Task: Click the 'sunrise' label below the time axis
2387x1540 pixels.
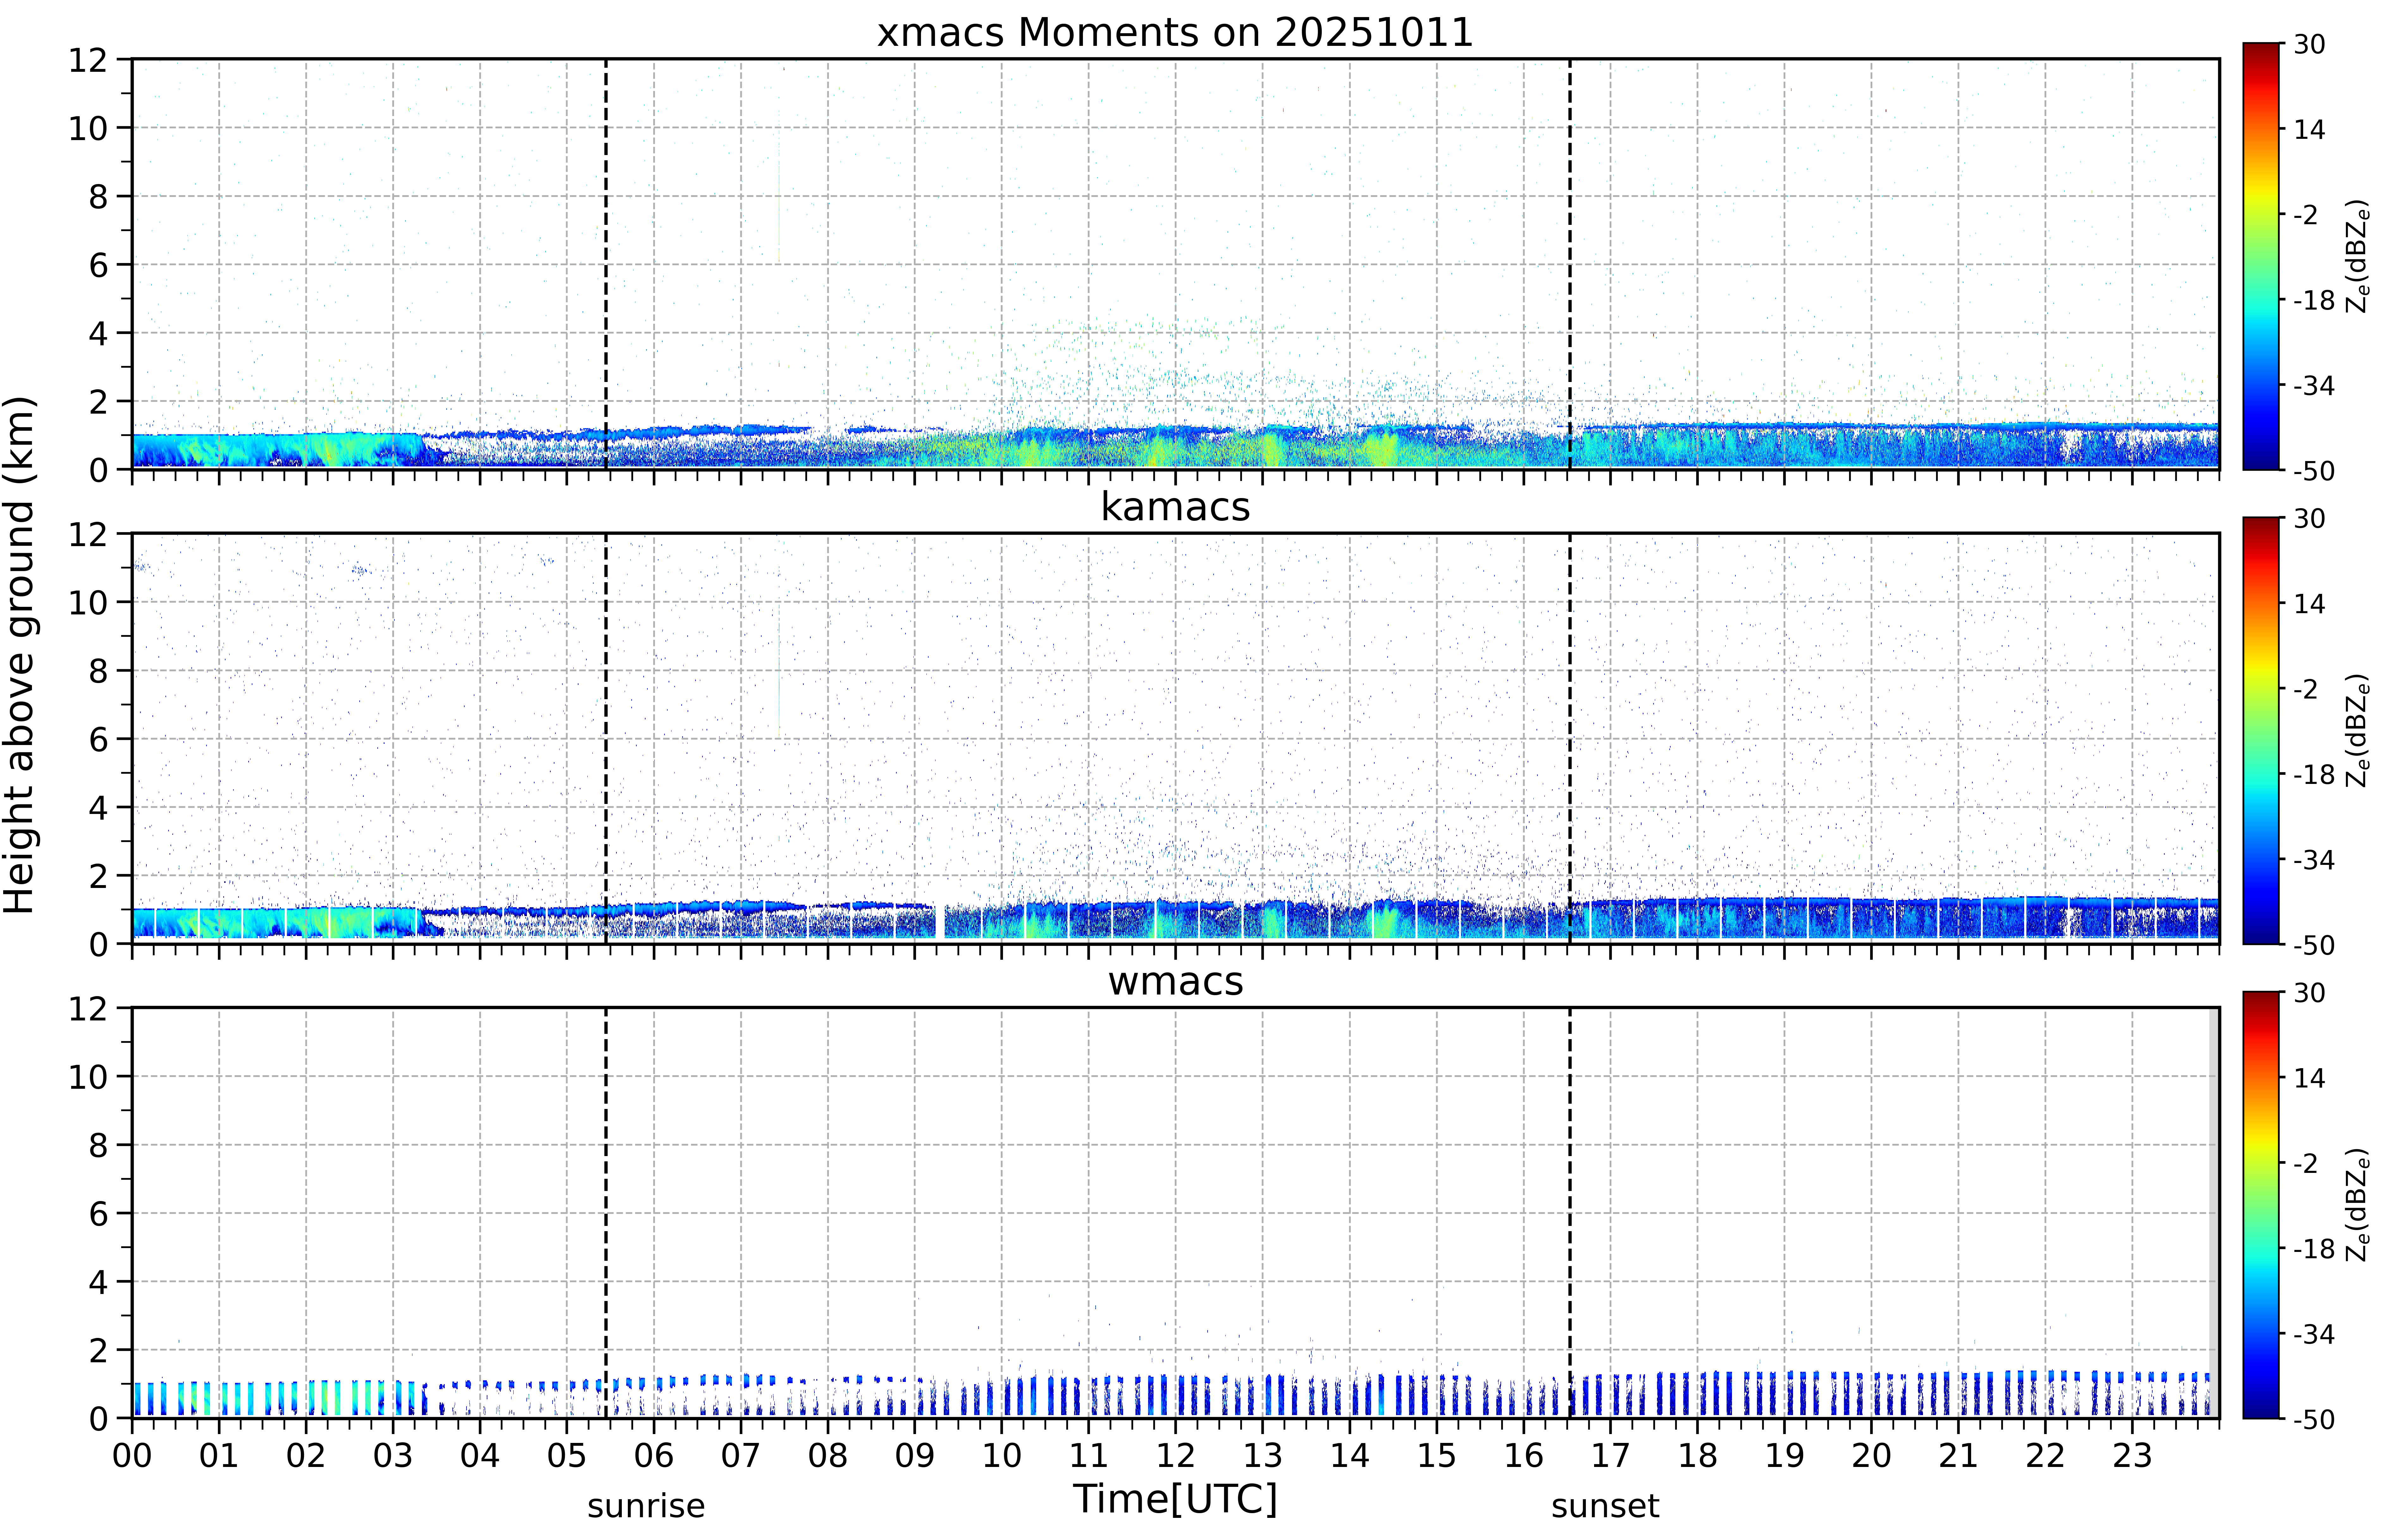Action: (646, 1506)
